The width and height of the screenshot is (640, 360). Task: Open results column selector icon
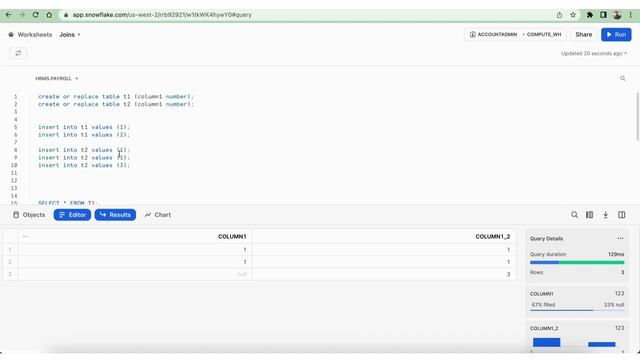[x=590, y=215]
